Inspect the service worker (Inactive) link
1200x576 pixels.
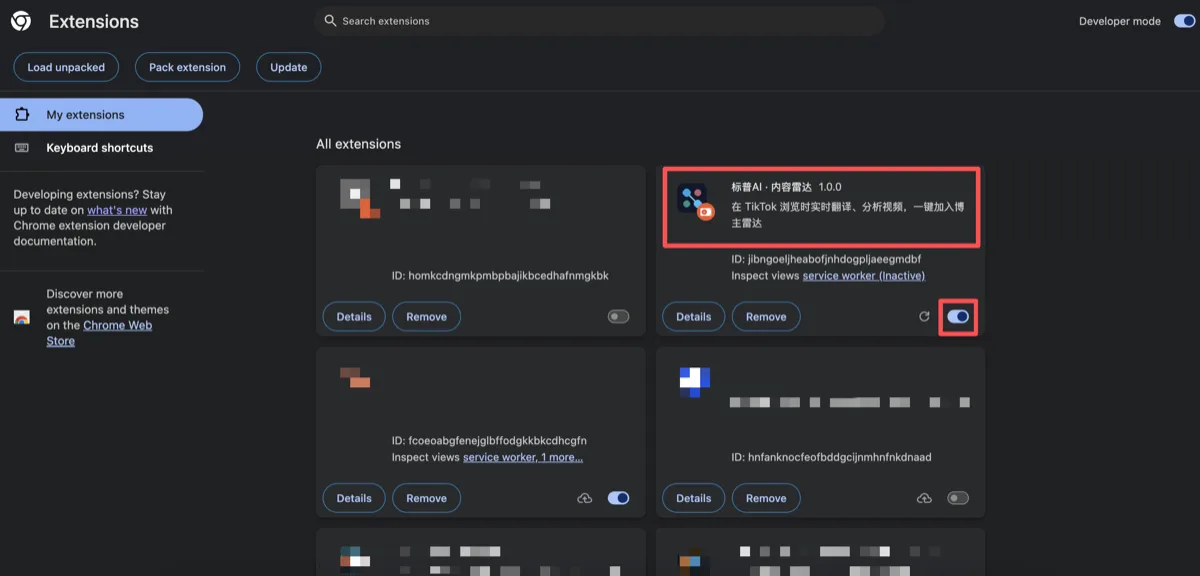pos(864,276)
